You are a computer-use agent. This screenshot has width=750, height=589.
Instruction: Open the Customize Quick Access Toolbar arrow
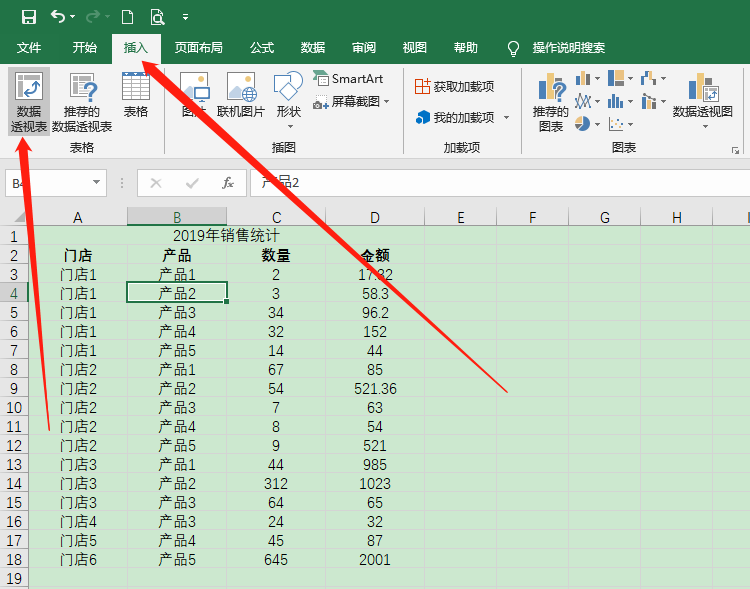coord(185,17)
